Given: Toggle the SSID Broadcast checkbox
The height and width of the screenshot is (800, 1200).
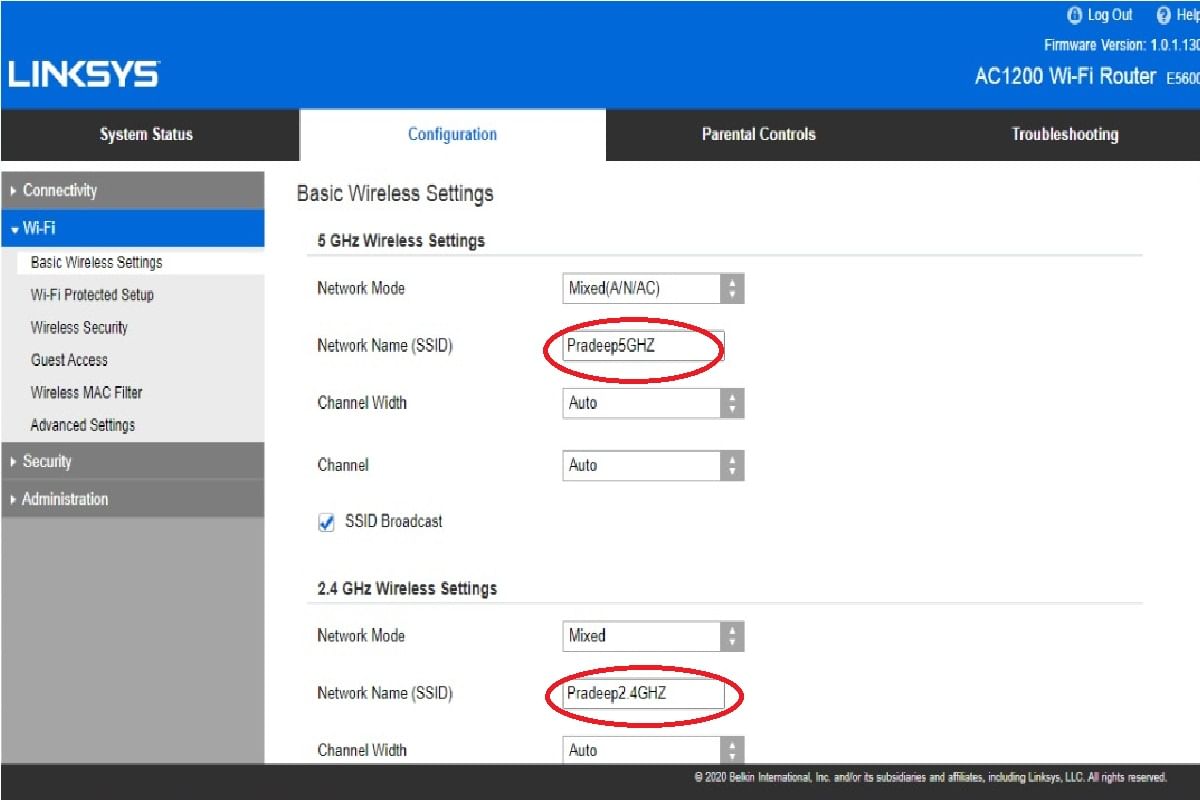Looking at the screenshot, I should tap(326, 523).
